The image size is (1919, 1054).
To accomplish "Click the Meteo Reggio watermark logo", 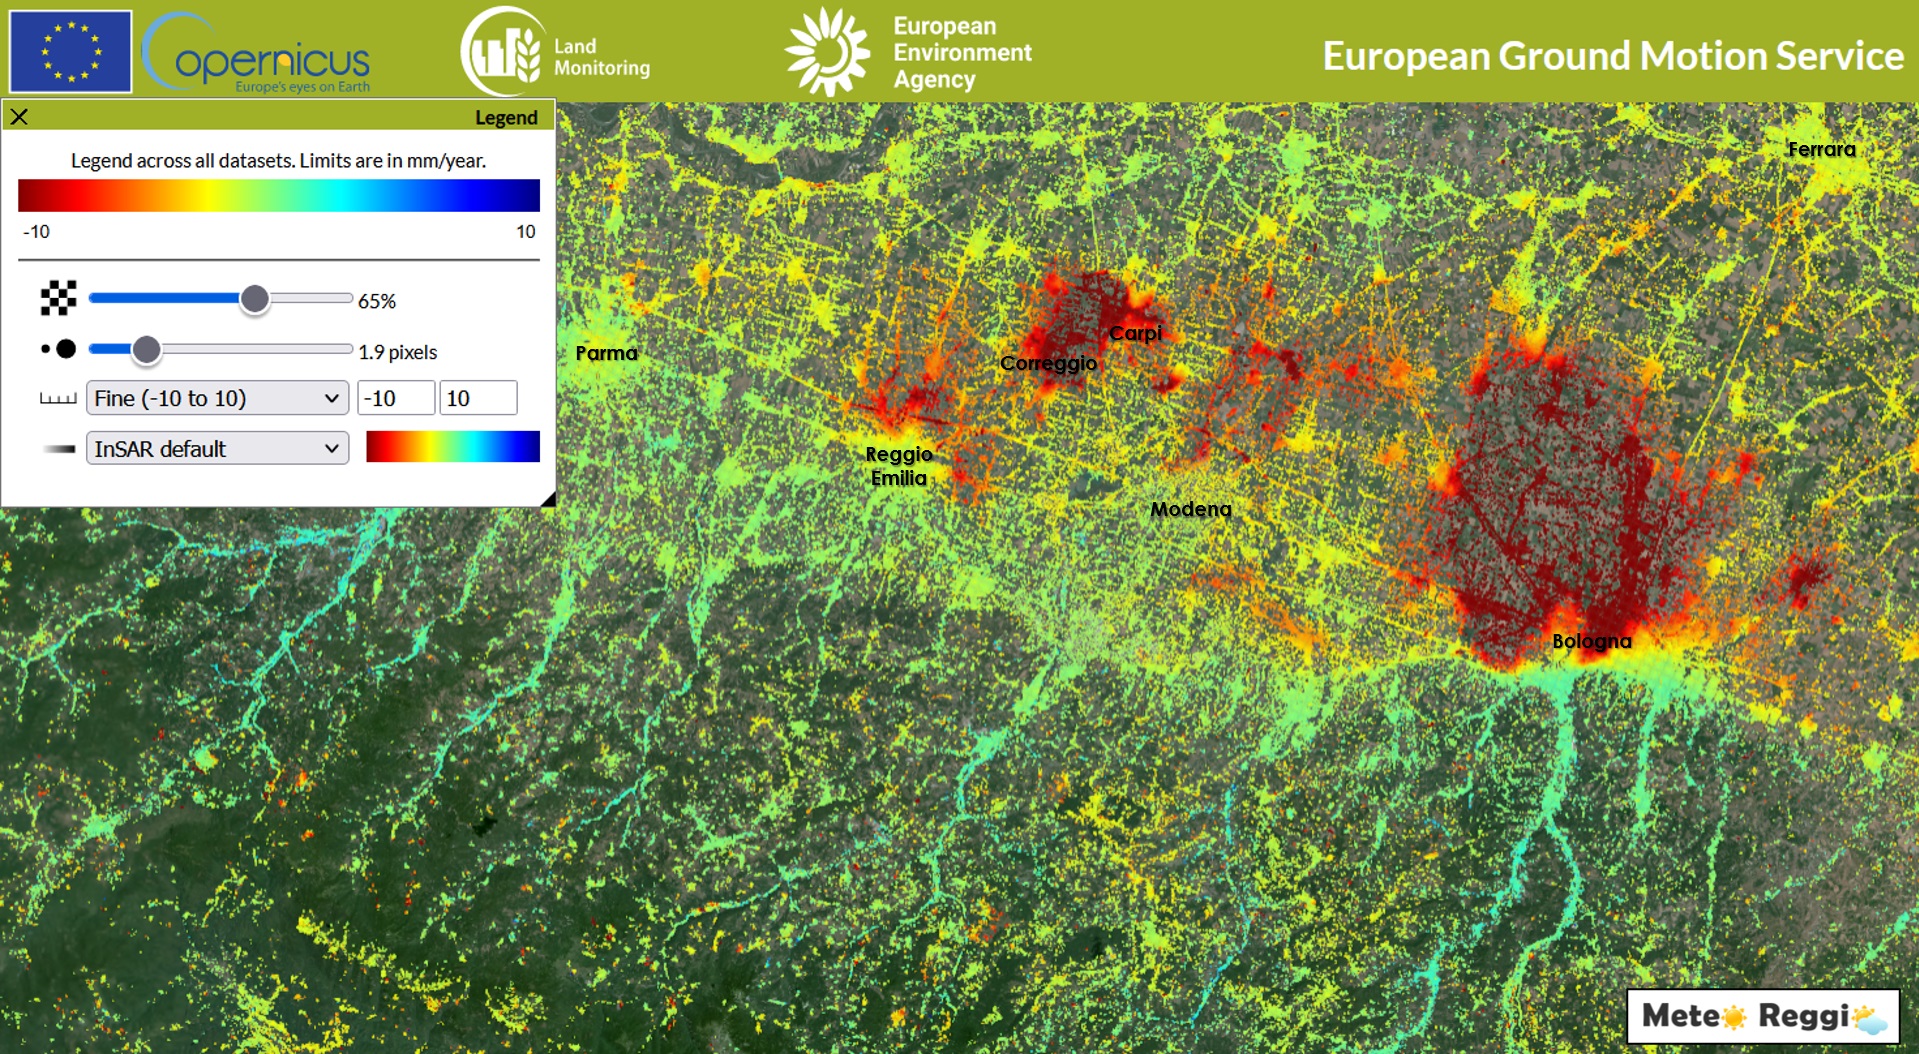I will tap(1762, 1017).
